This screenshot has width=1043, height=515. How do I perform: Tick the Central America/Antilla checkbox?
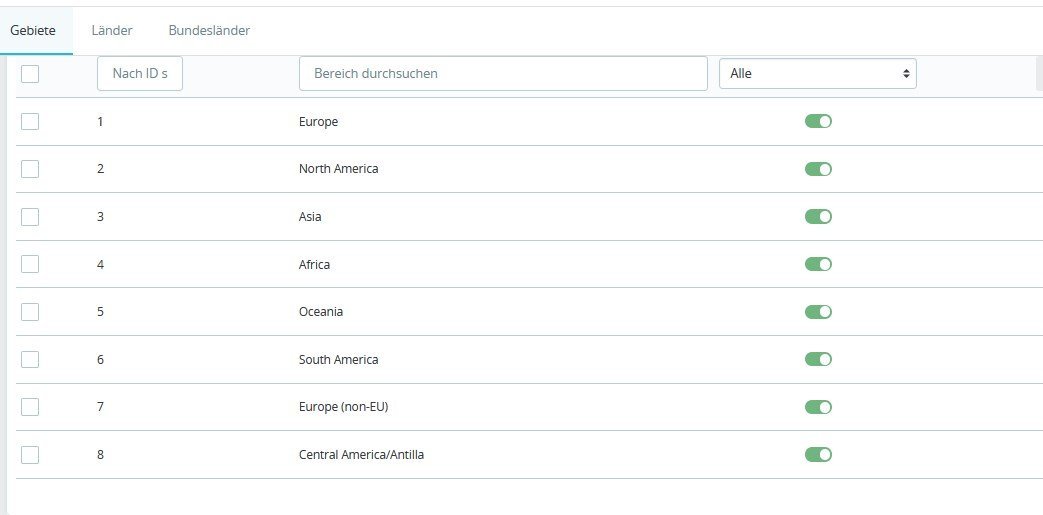coord(30,454)
